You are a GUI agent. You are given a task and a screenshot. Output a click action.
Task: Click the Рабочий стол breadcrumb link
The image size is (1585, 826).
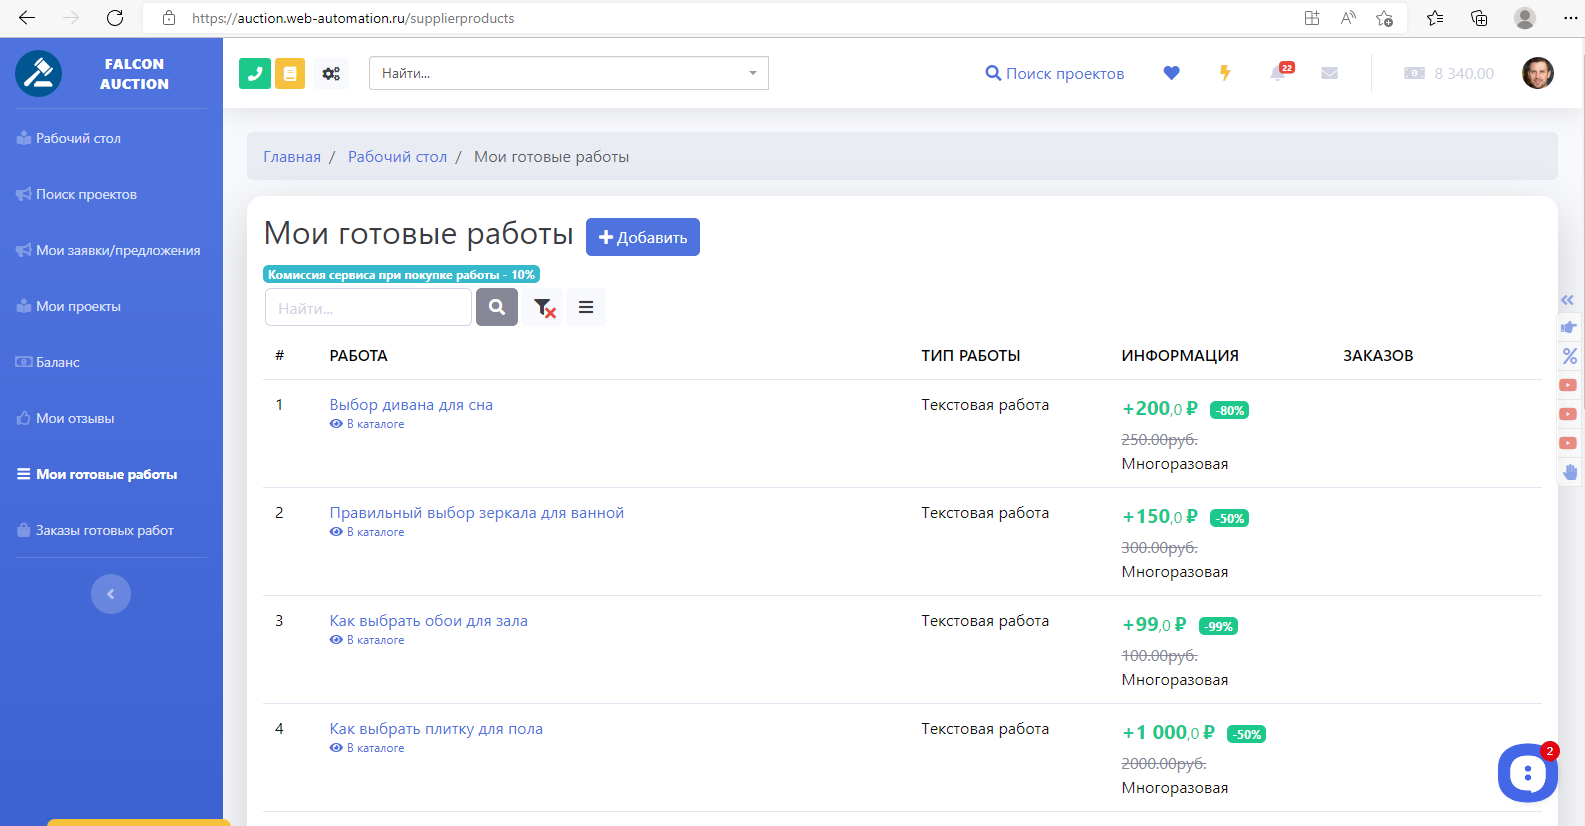(397, 157)
